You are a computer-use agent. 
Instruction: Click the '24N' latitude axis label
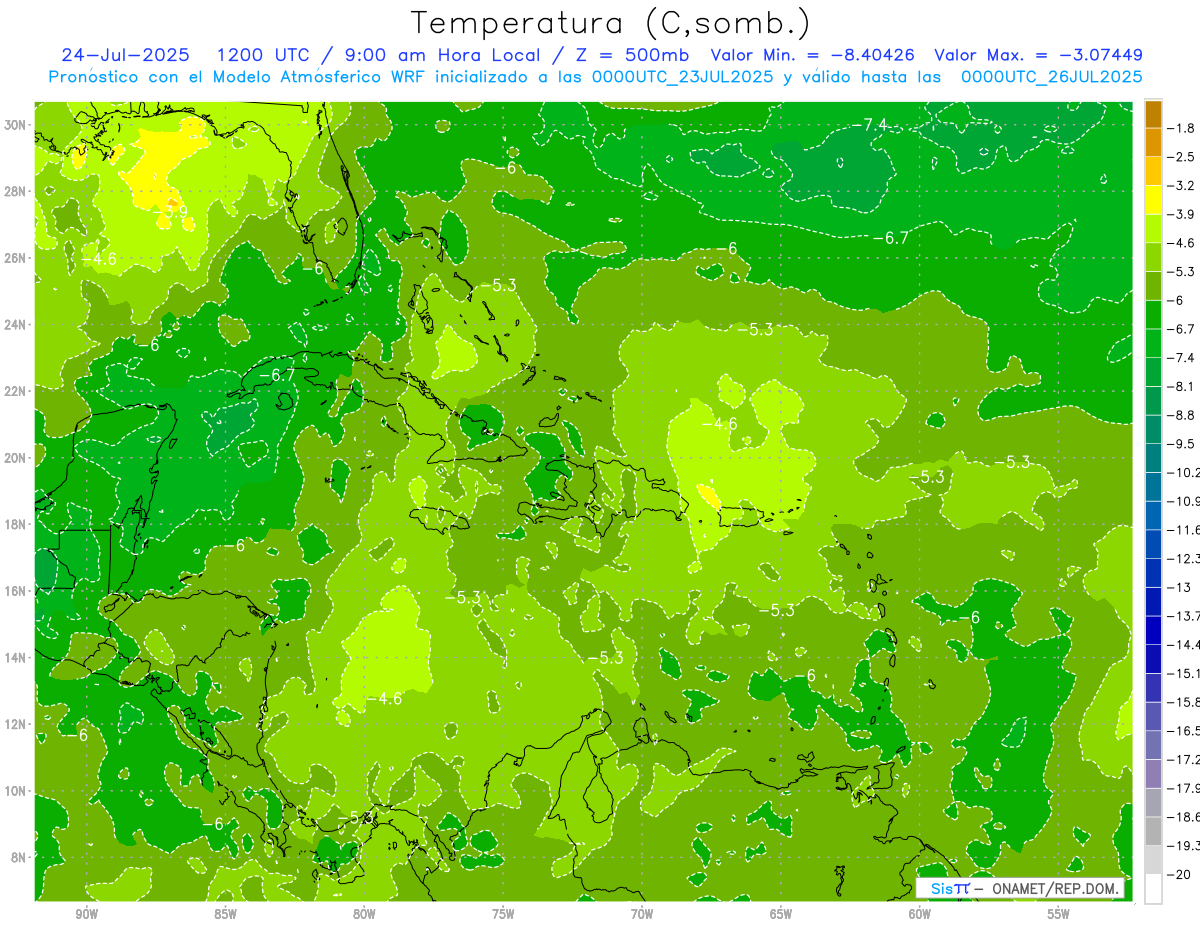[x=17, y=324]
